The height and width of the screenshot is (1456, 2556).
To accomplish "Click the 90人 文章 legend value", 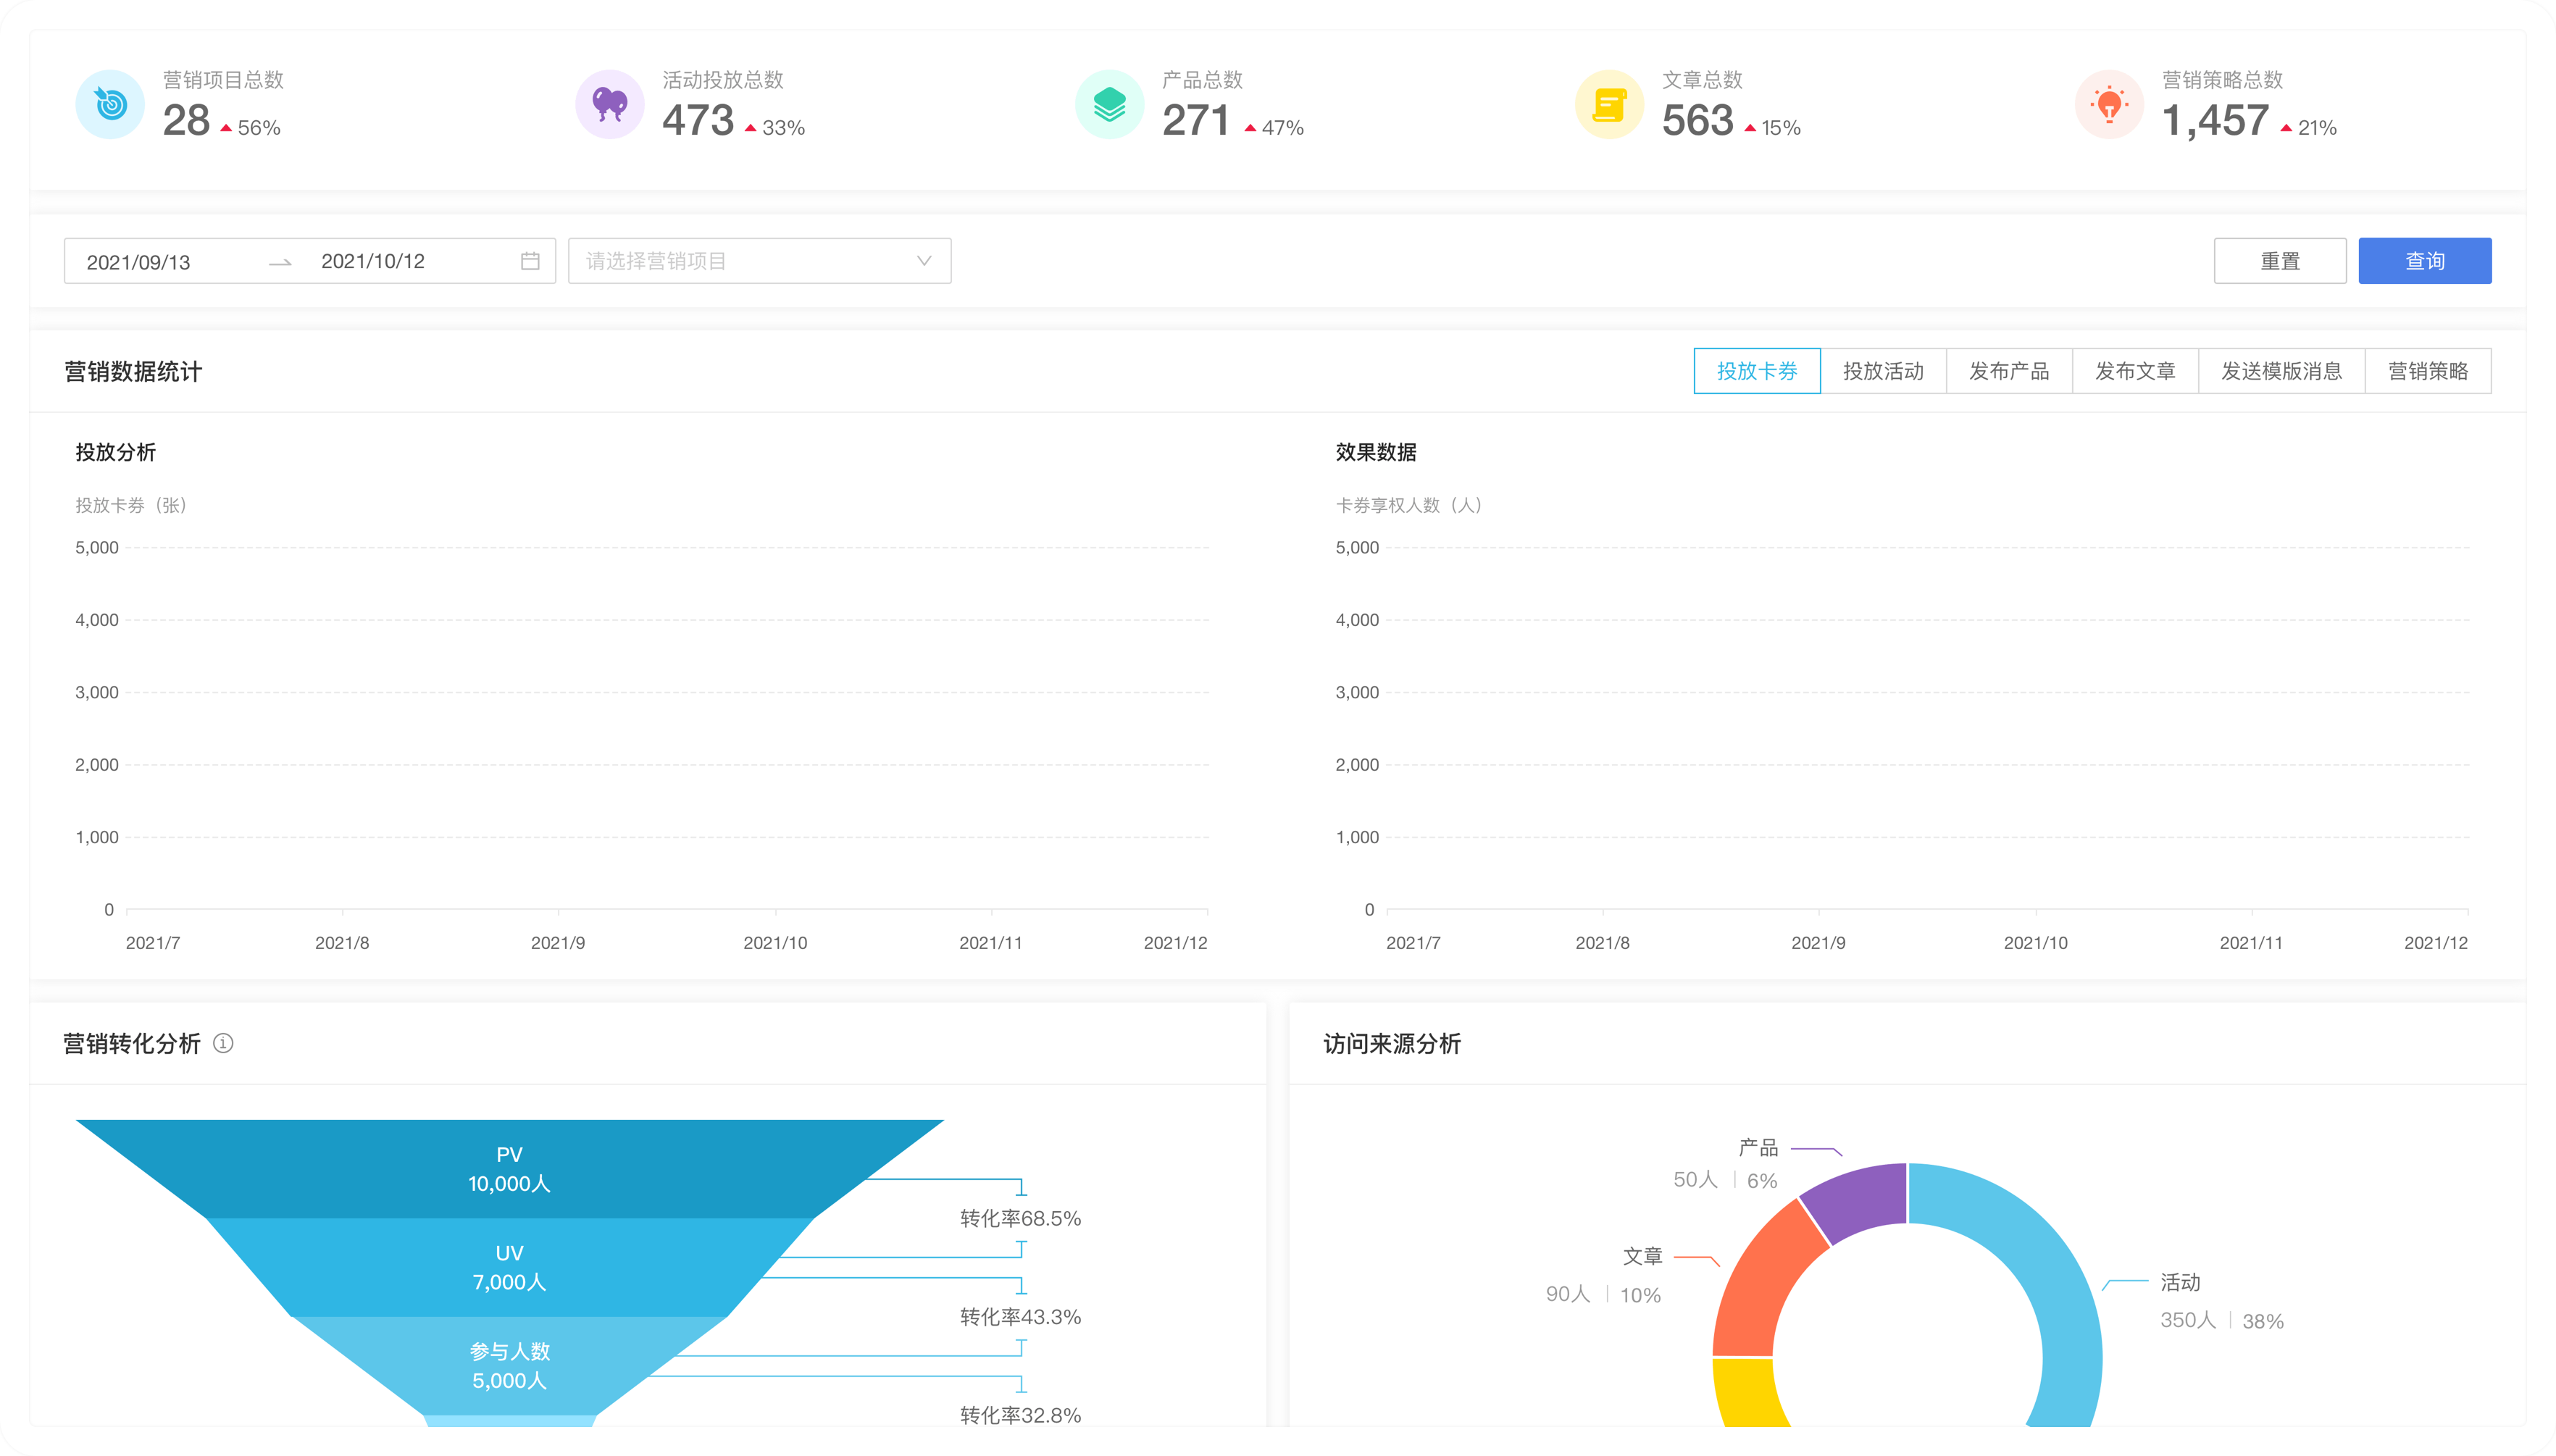I will pos(1568,1294).
